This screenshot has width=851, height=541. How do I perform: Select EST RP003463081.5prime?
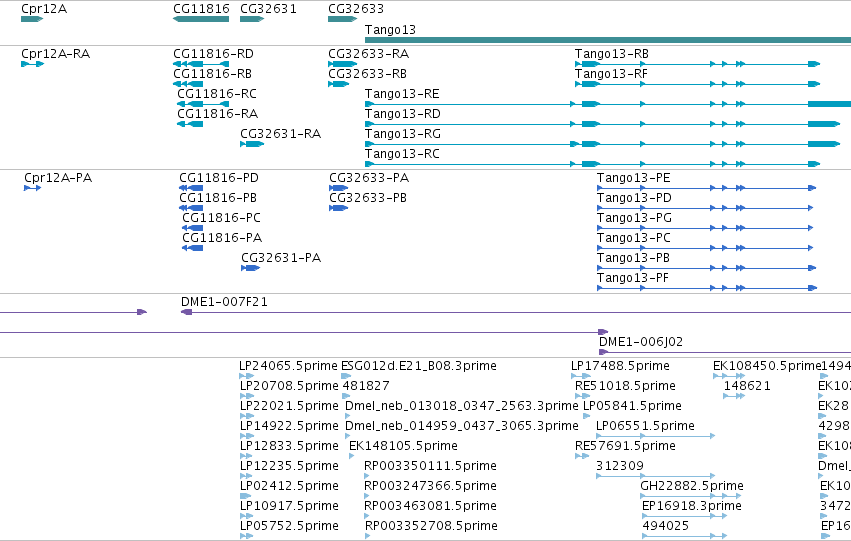[x=430, y=507]
